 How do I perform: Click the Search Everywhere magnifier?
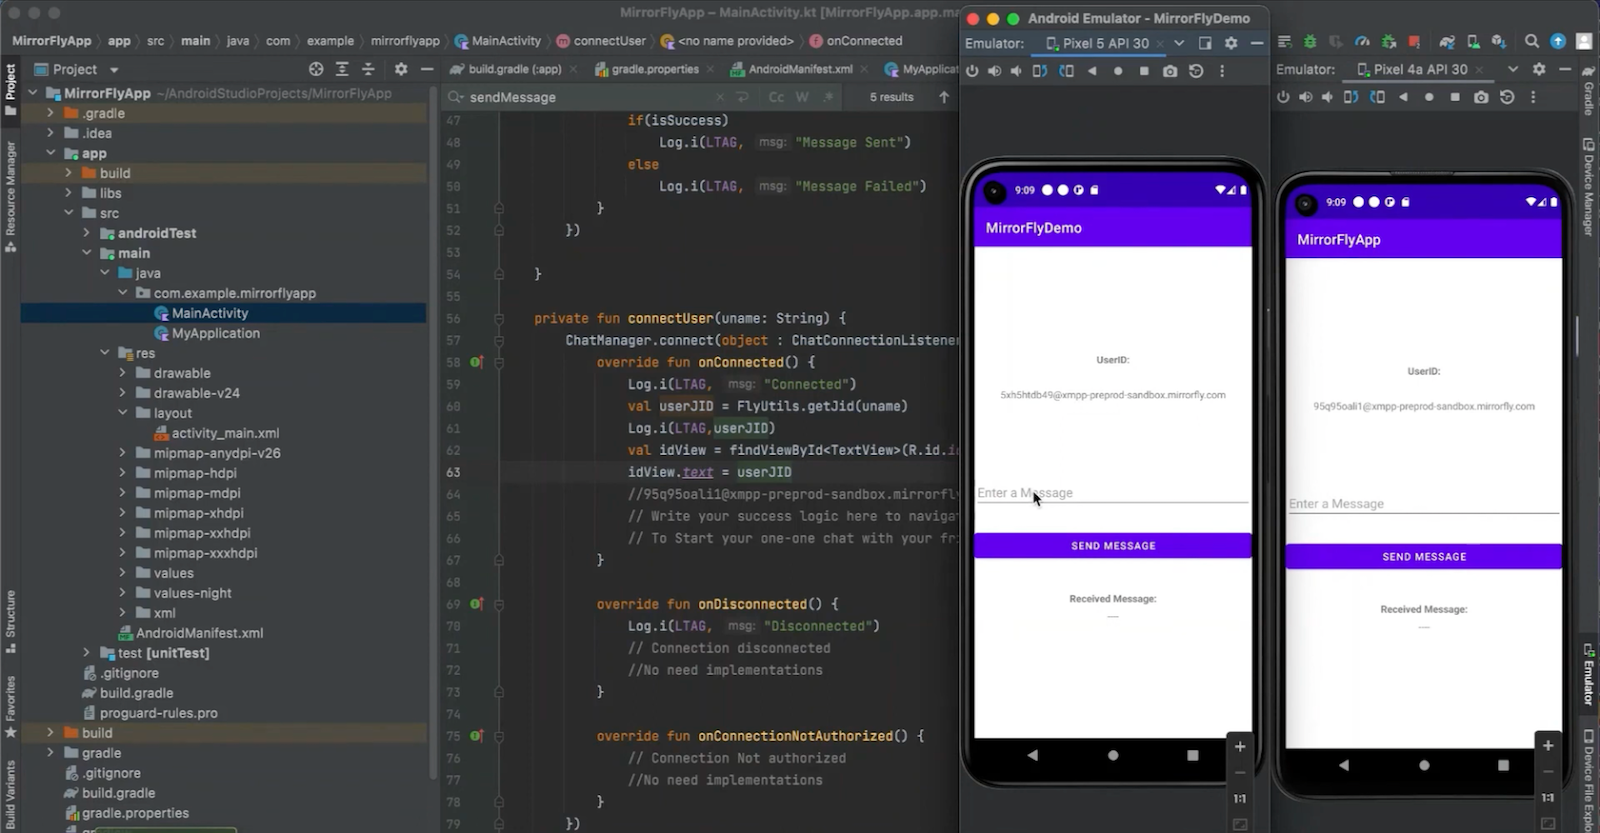coord(1532,41)
